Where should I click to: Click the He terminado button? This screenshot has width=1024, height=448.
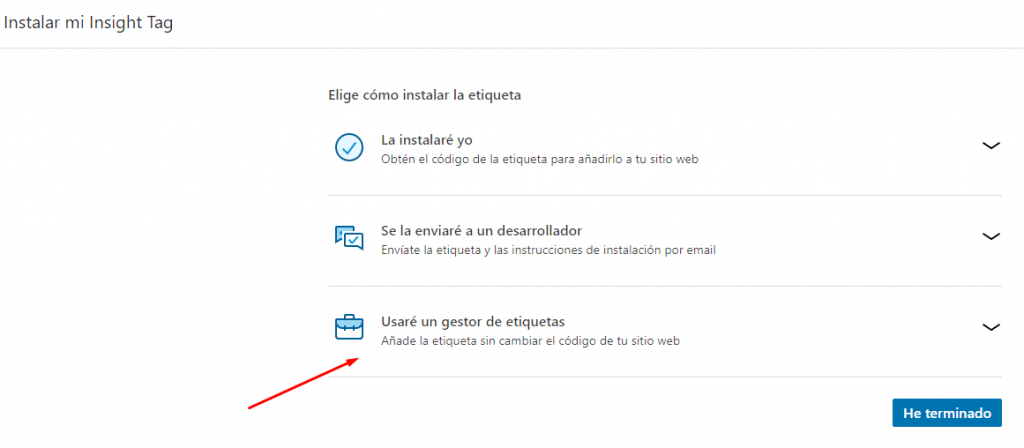click(947, 413)
